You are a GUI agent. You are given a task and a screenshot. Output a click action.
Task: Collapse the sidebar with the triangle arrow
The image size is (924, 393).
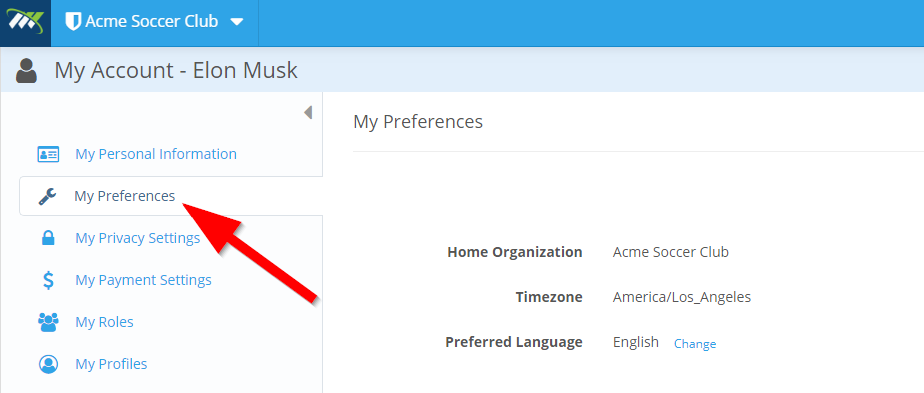coord(308,113)
